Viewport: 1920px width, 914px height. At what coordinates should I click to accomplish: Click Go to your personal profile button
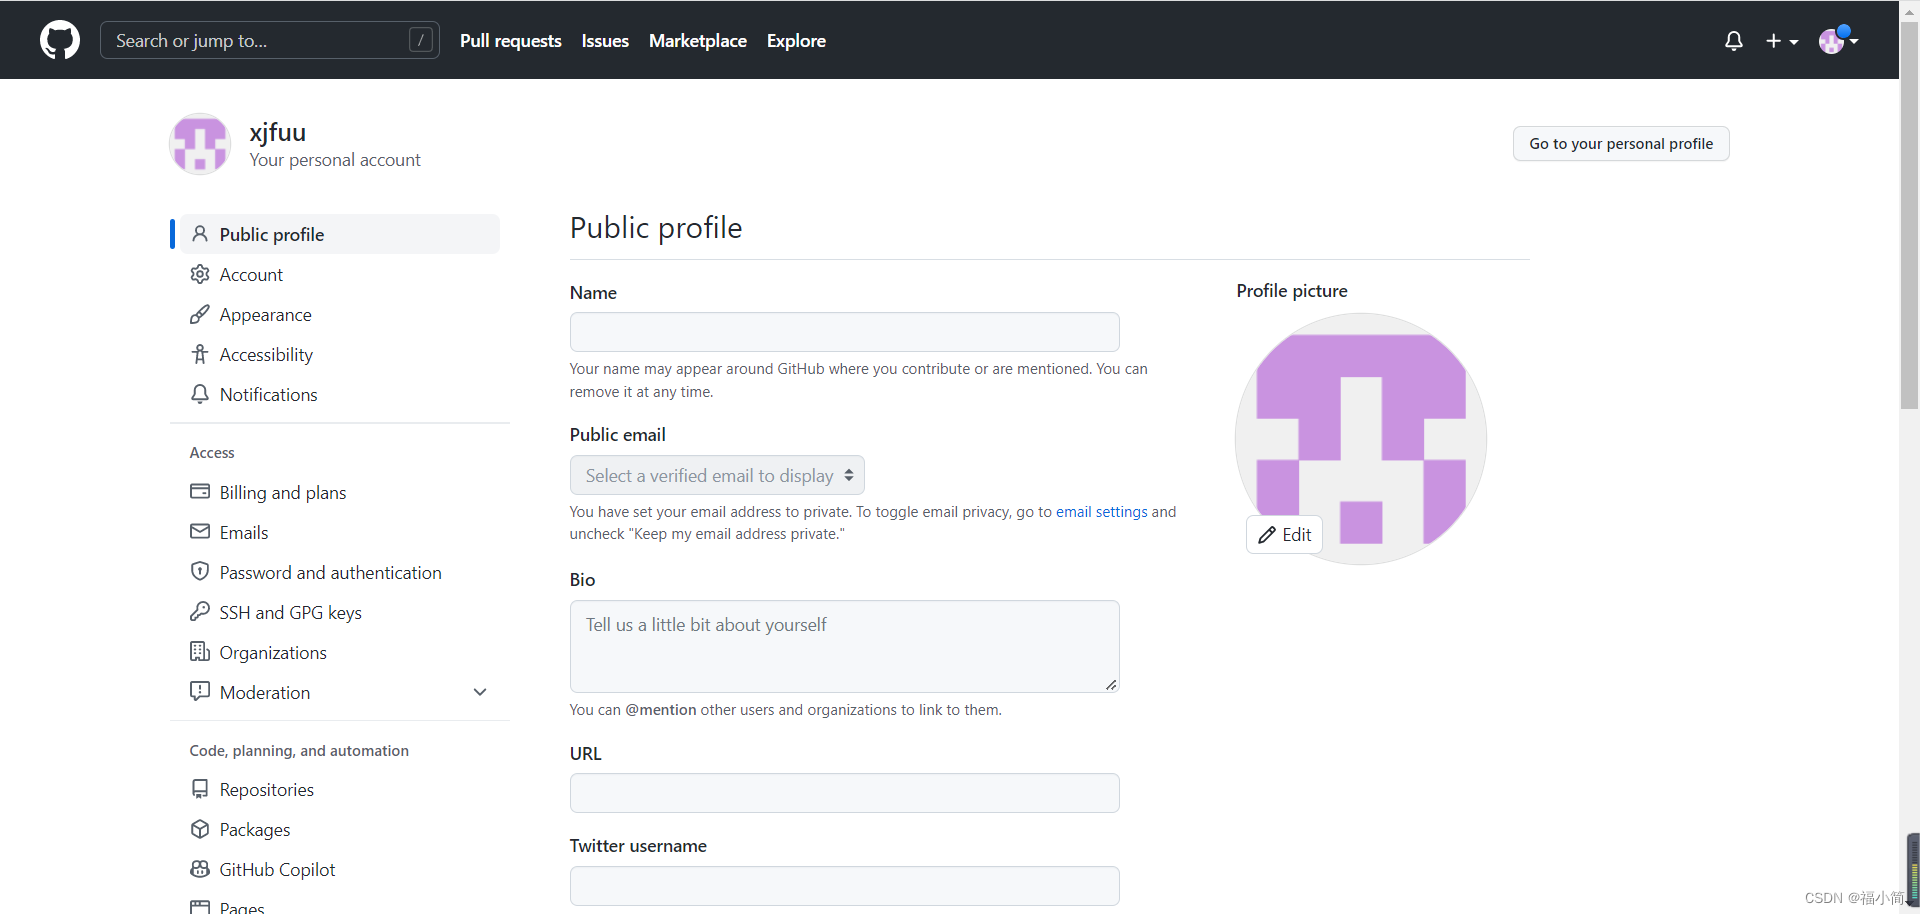point(1621,143)
